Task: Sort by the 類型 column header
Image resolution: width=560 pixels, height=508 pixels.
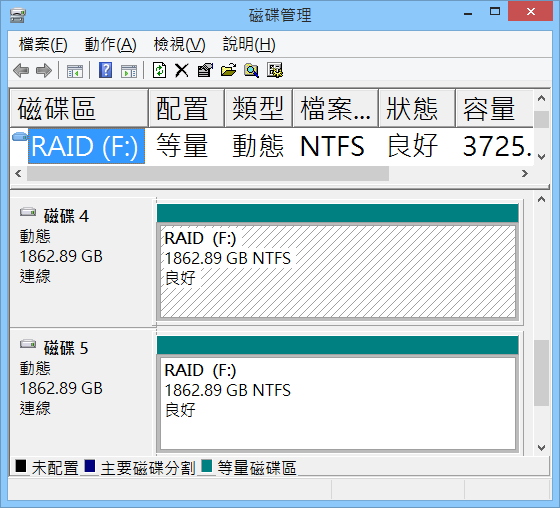Action: pos(258,108)
